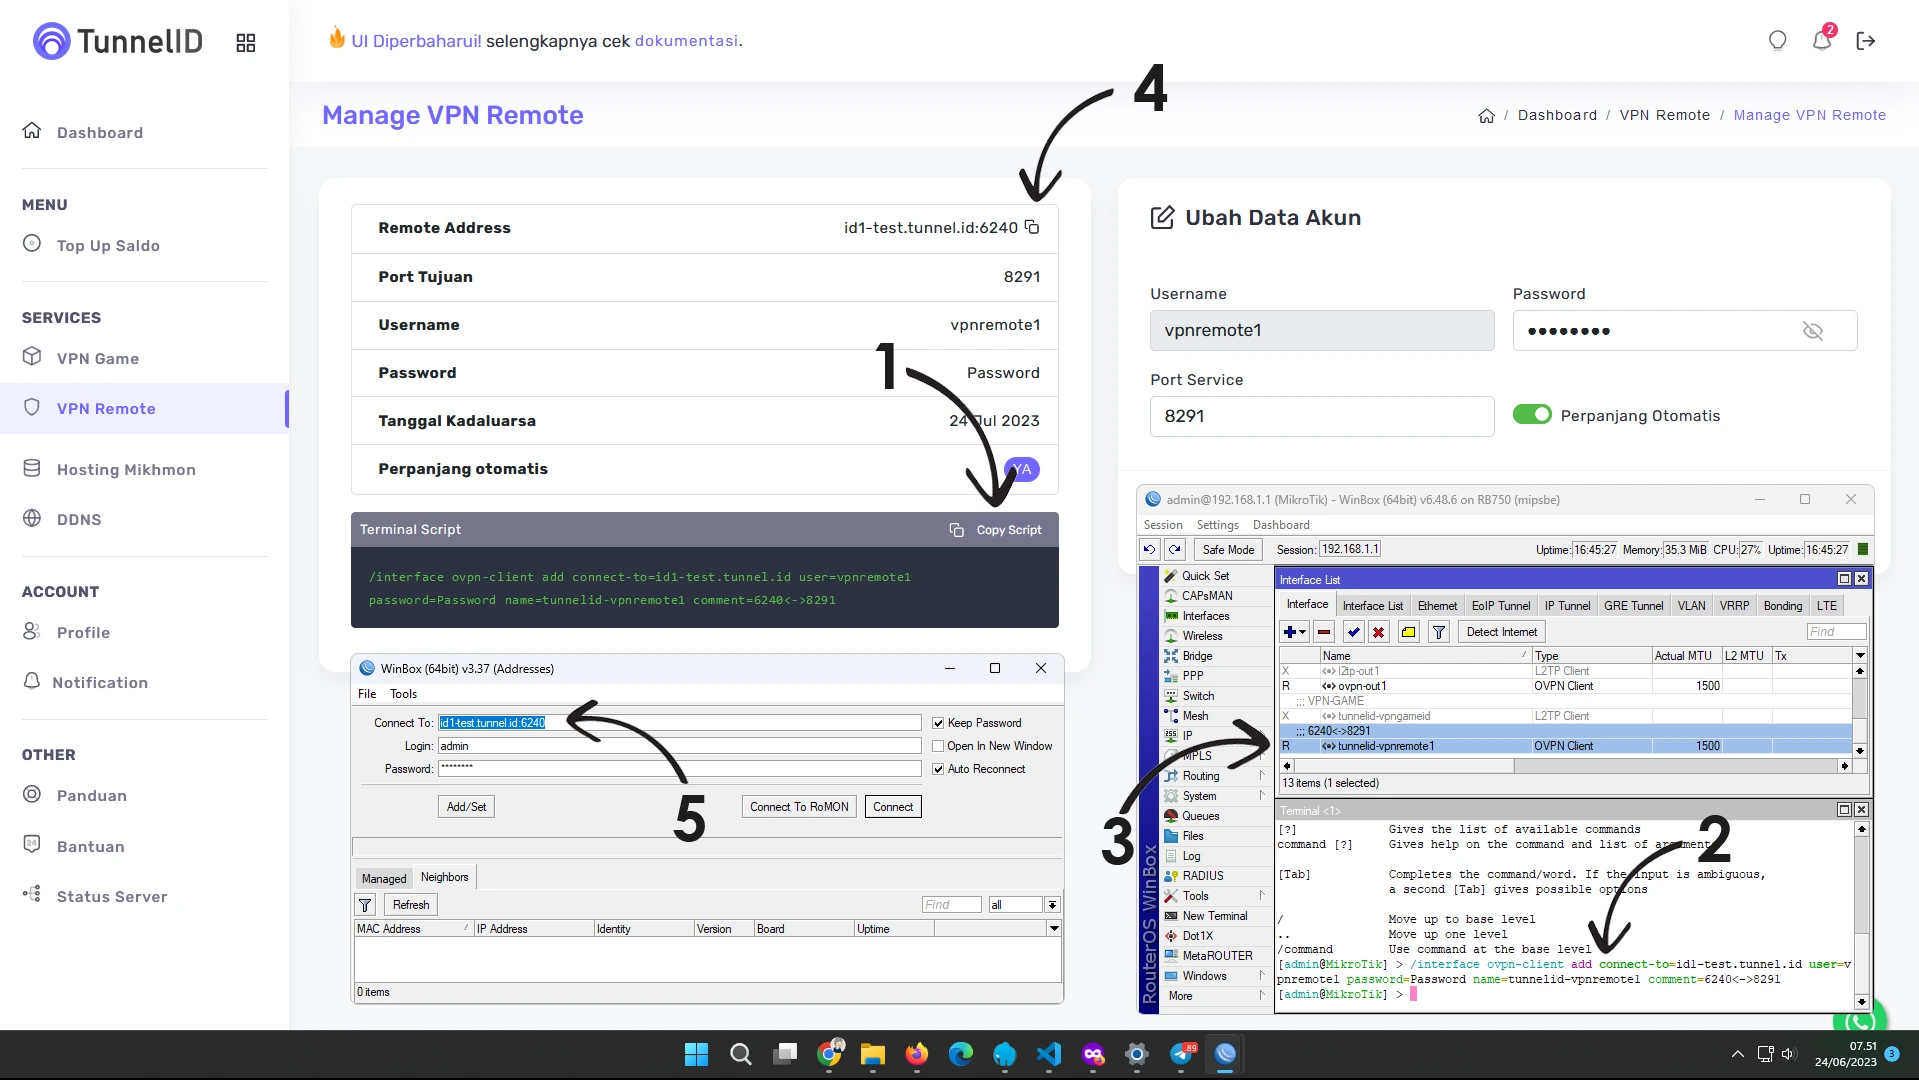The image size is (1919, 1080).
Task: Show password using the crossed-eye icon
Action: pos(1812,331)
